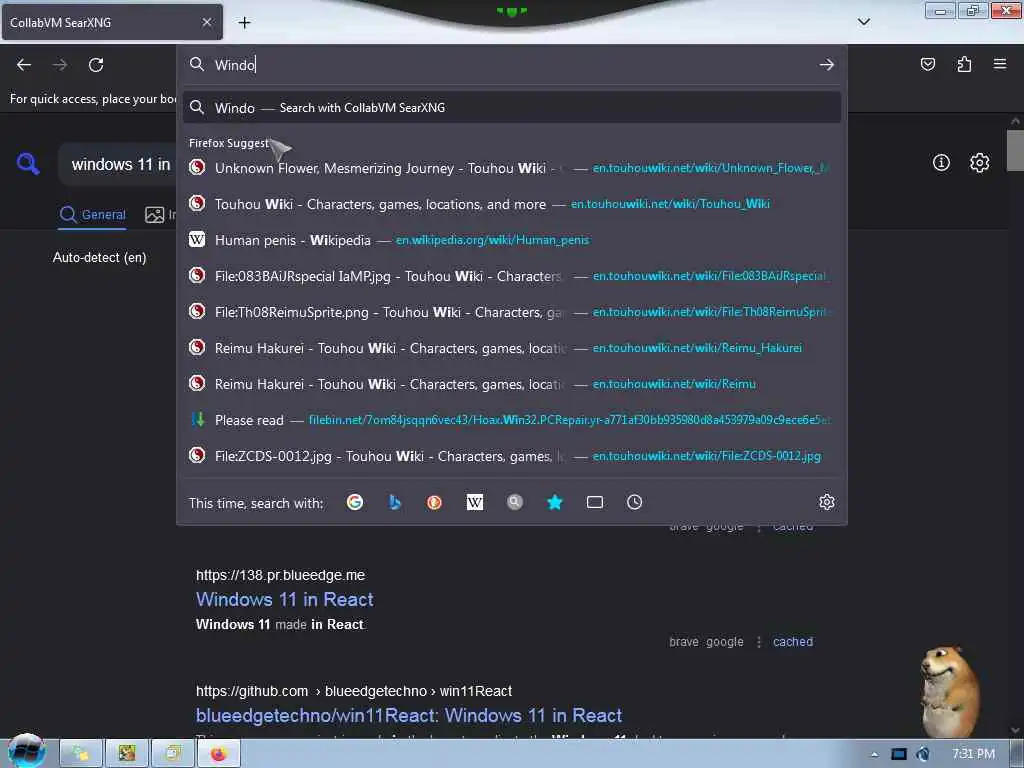Open the Pocket save icon
This screenshot has height=768, width=1024.
tap(927, 64)
